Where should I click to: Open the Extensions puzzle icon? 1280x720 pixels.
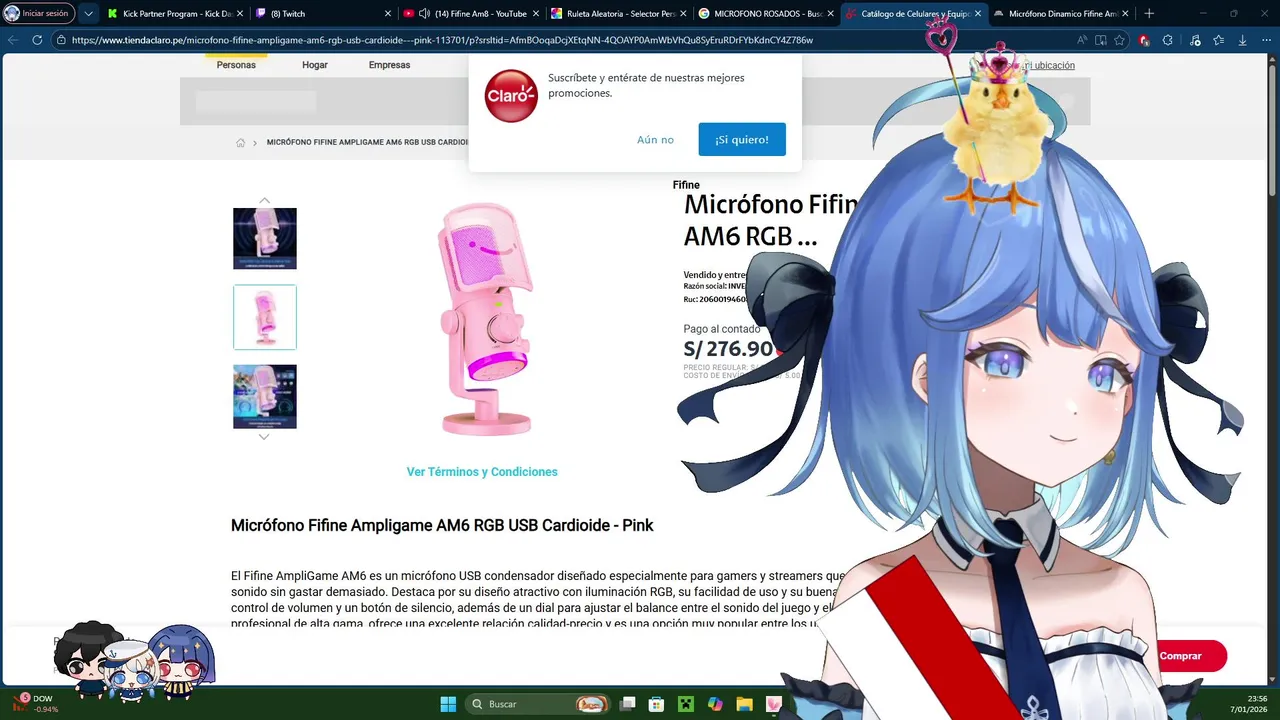tap(1167, 40)
